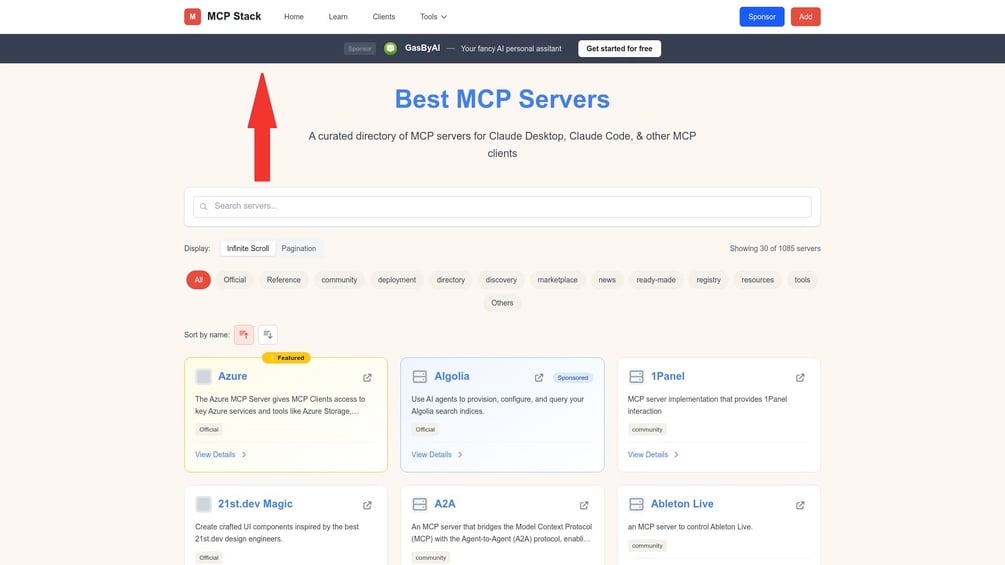This screenshot has height=565, width=1005.
Task: Click the Official tag on Azure card
Action: point(209,430)
